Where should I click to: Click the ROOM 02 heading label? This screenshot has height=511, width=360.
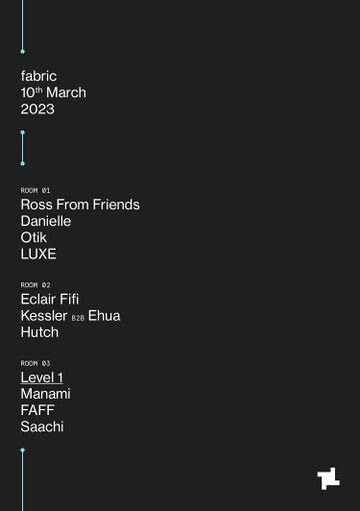[x=35, y=285]
